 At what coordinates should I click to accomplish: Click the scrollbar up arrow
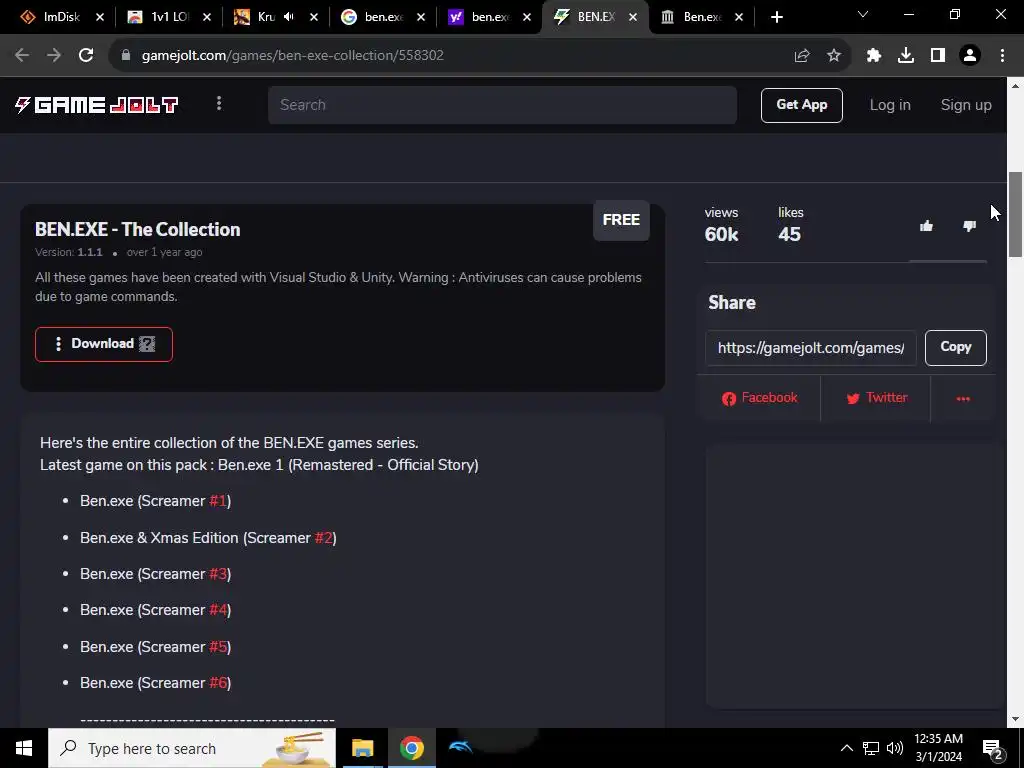pos(1015,86)
